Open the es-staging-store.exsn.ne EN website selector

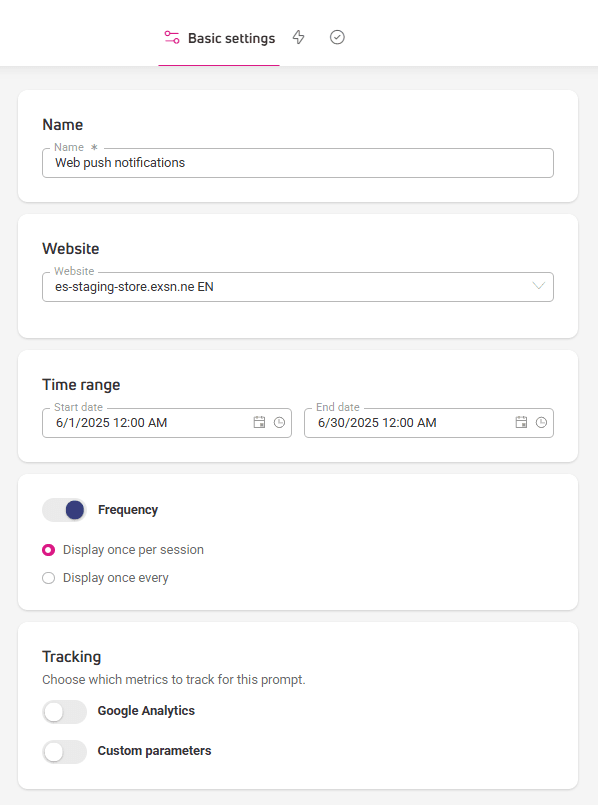coord(298,287)
